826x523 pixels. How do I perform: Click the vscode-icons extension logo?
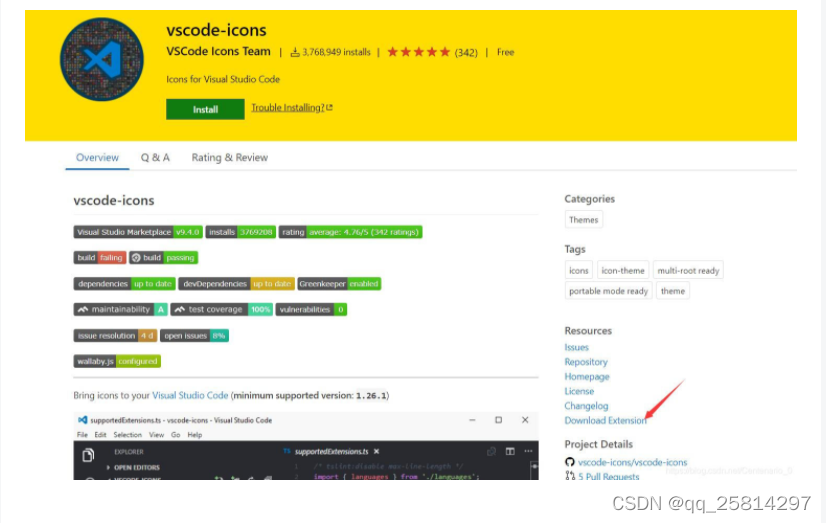(102, 60)
